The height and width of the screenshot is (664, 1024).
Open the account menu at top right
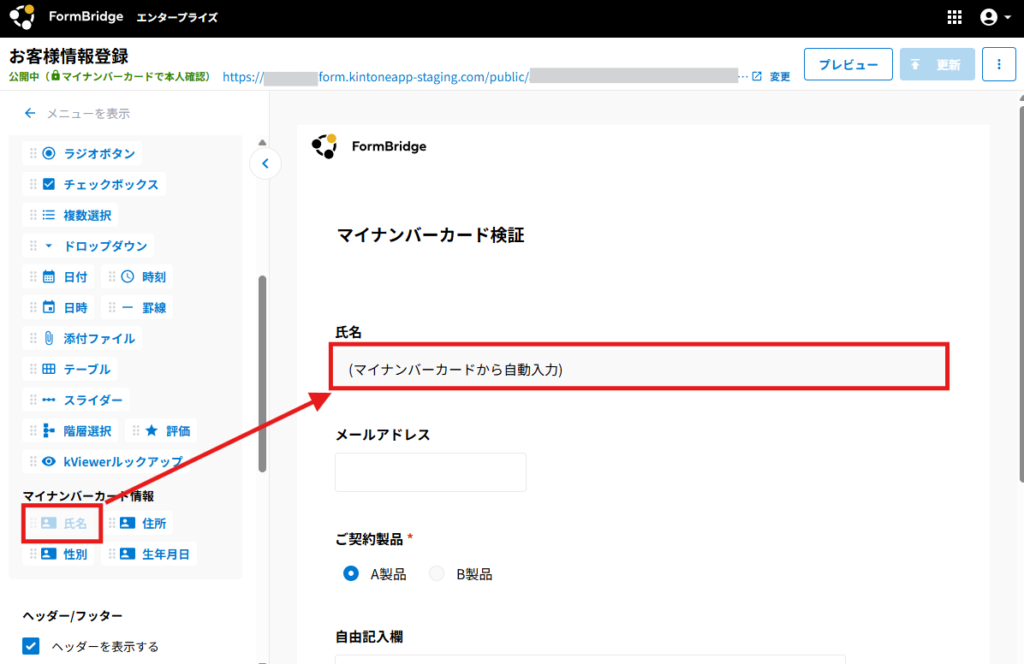pyautogui.click(x=990, y=16)
